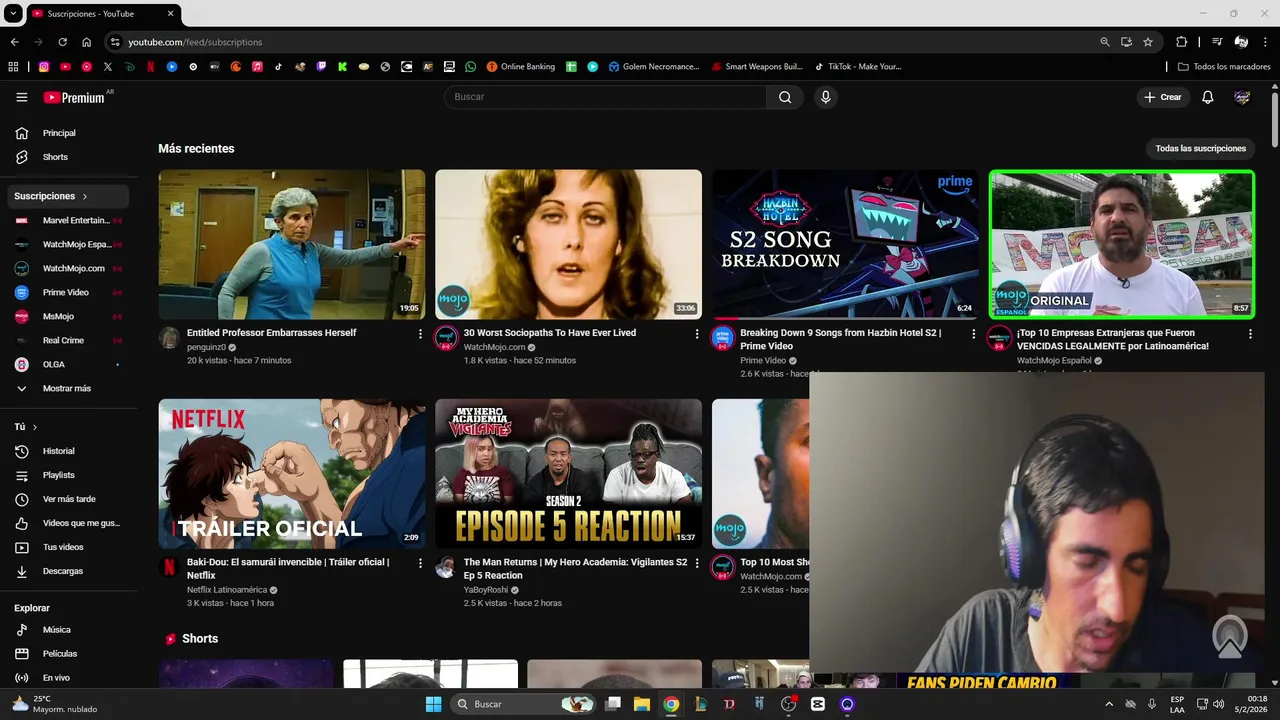Open Música under Explorar
This screenshot has height=720, width=1280.
coord(68,630)
